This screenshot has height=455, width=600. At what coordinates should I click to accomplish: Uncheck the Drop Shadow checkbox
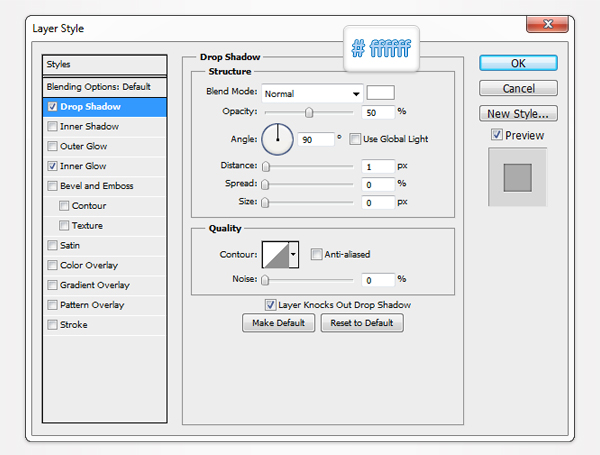point(52,106)
